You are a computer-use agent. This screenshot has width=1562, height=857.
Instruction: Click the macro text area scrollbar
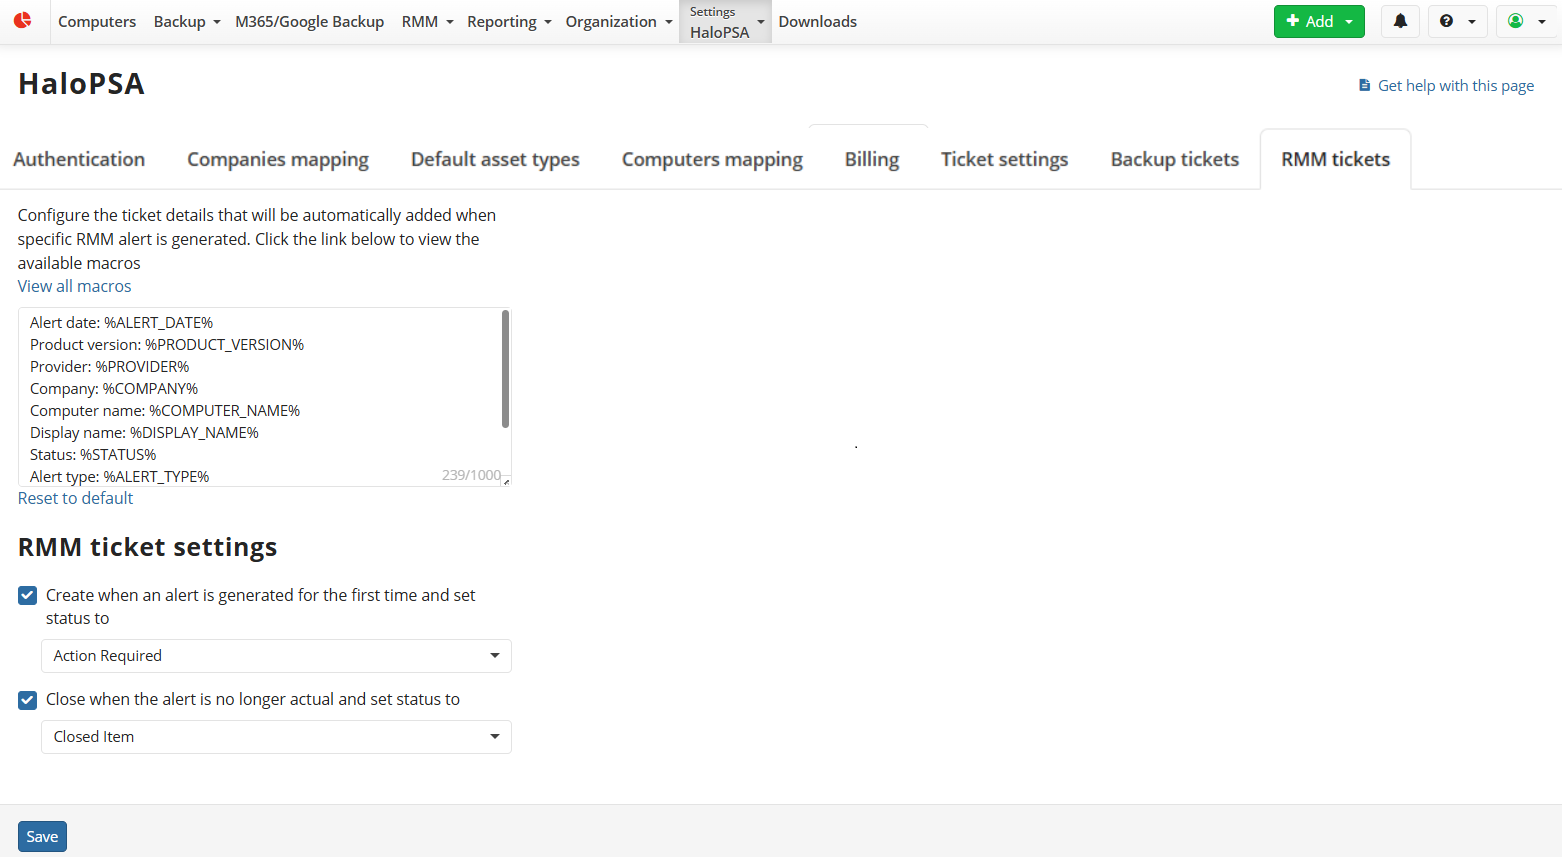[505, 368]
